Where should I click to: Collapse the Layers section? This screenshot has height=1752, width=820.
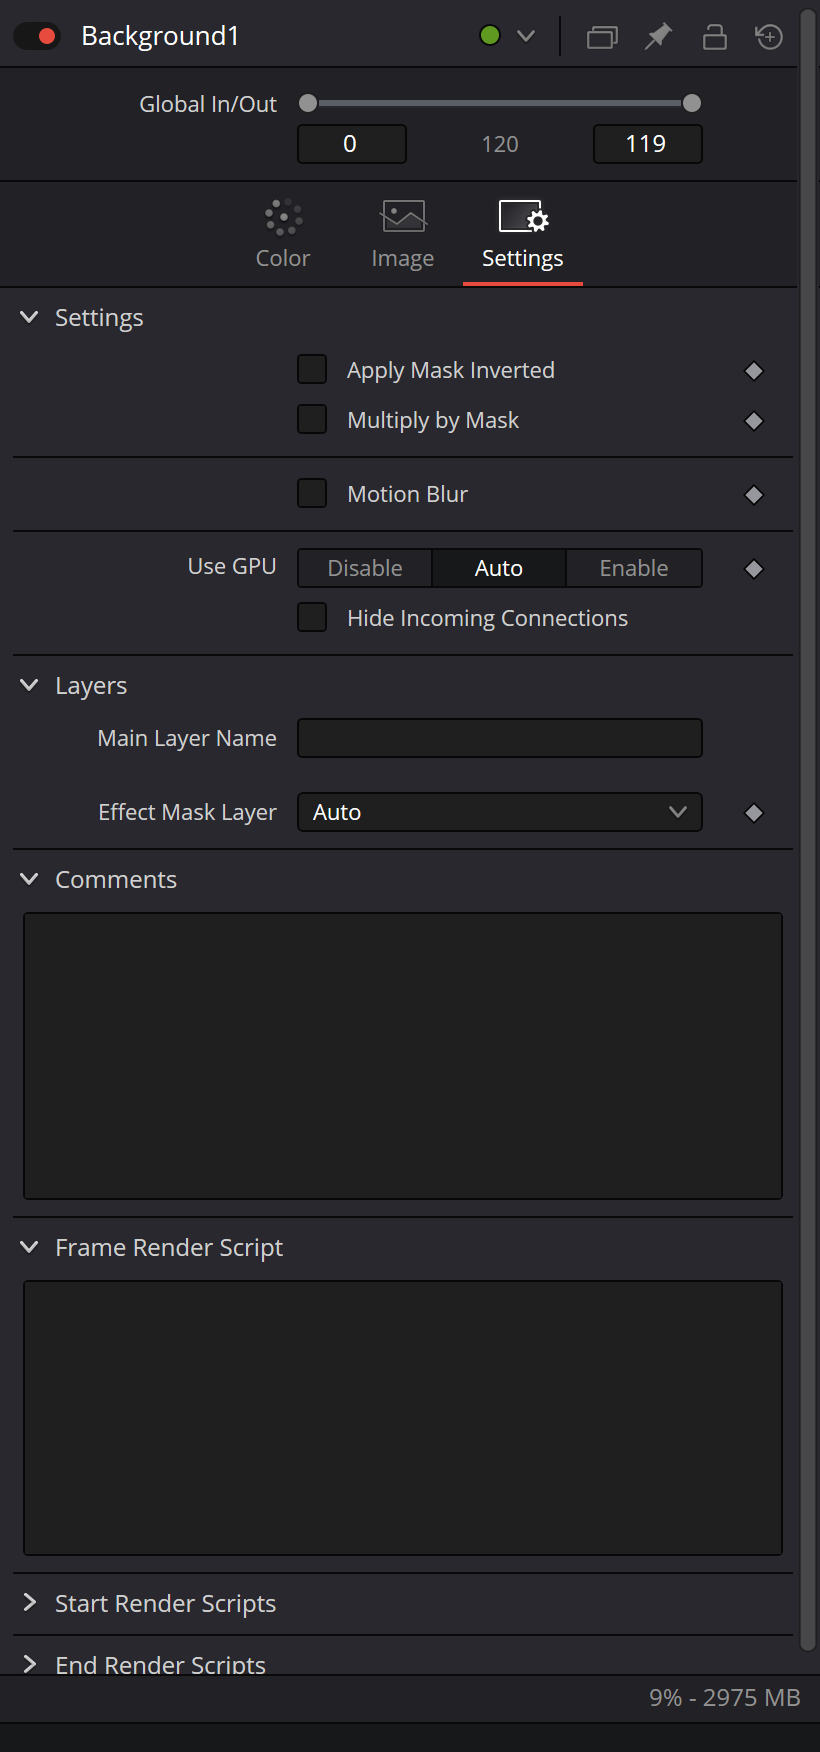point(30,685)
